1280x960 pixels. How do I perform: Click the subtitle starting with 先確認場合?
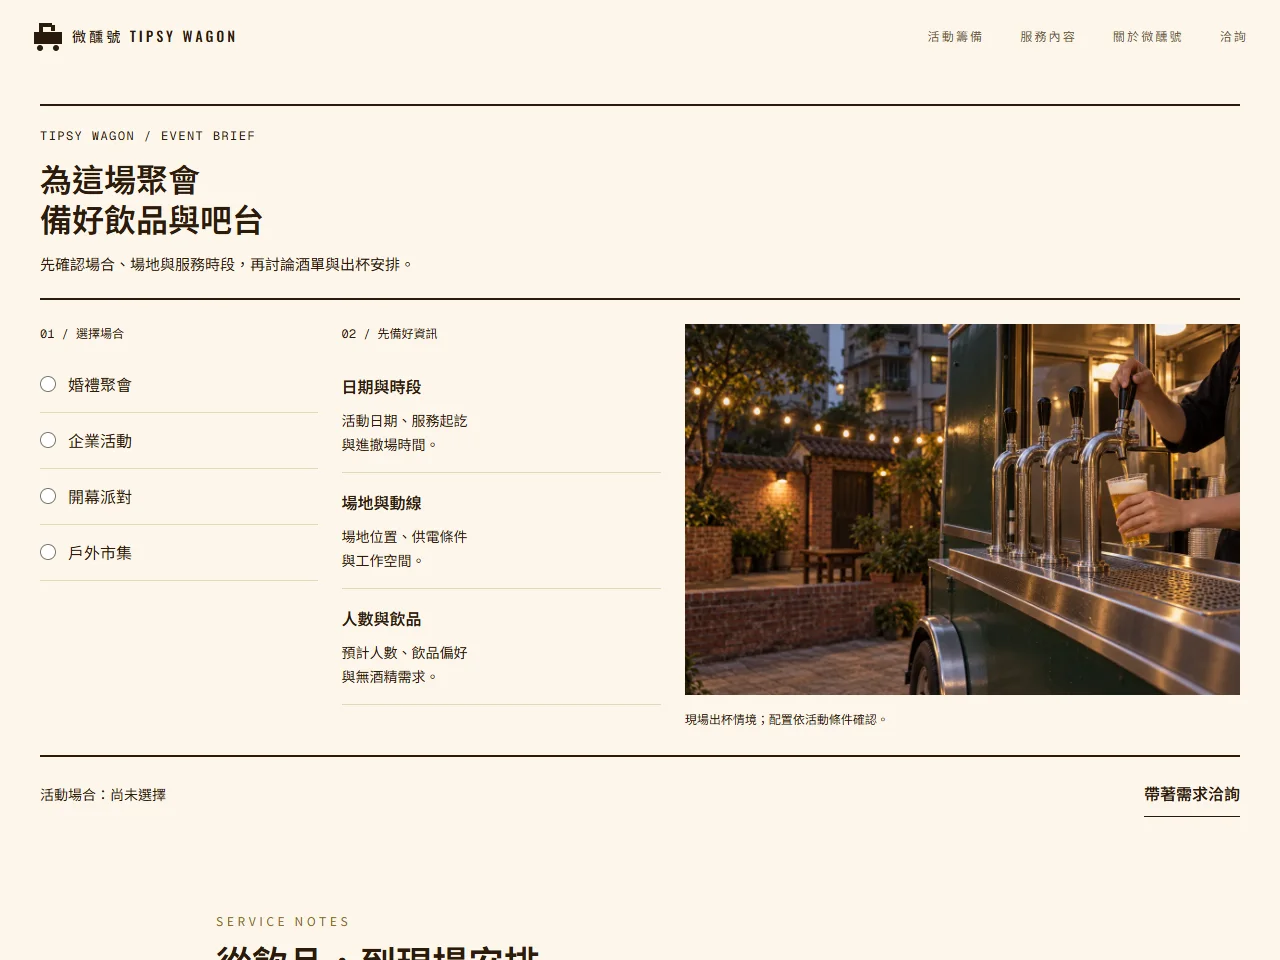point(227,265)
